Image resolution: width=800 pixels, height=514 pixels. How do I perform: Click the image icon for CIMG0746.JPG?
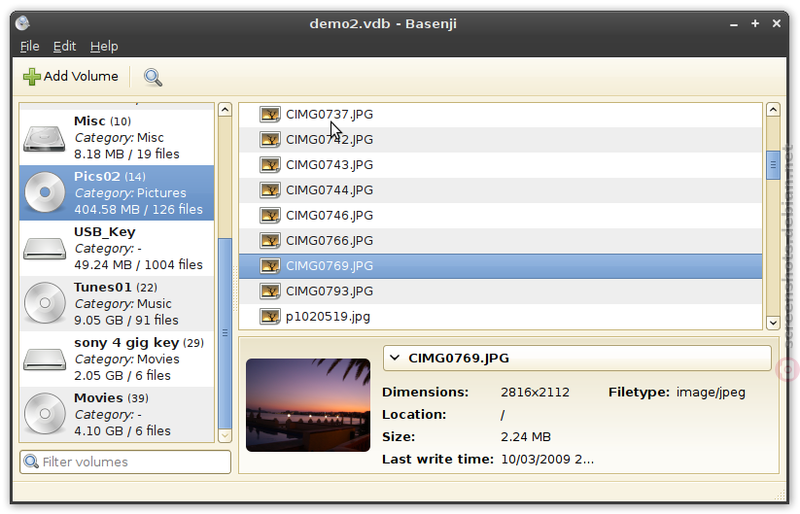click(270, 215)
